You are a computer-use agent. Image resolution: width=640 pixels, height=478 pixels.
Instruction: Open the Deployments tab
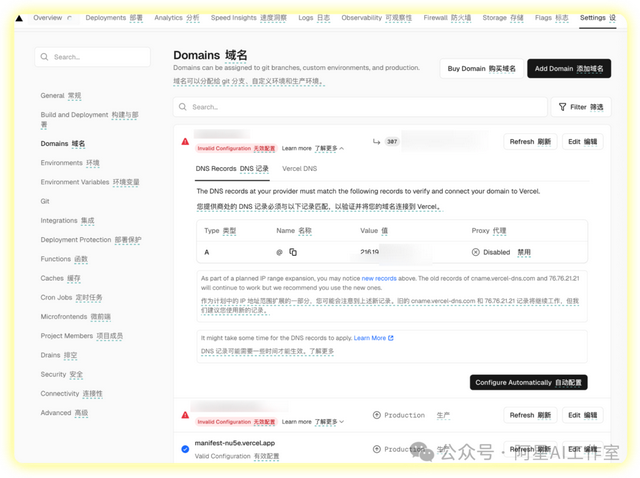pos(114,18)
